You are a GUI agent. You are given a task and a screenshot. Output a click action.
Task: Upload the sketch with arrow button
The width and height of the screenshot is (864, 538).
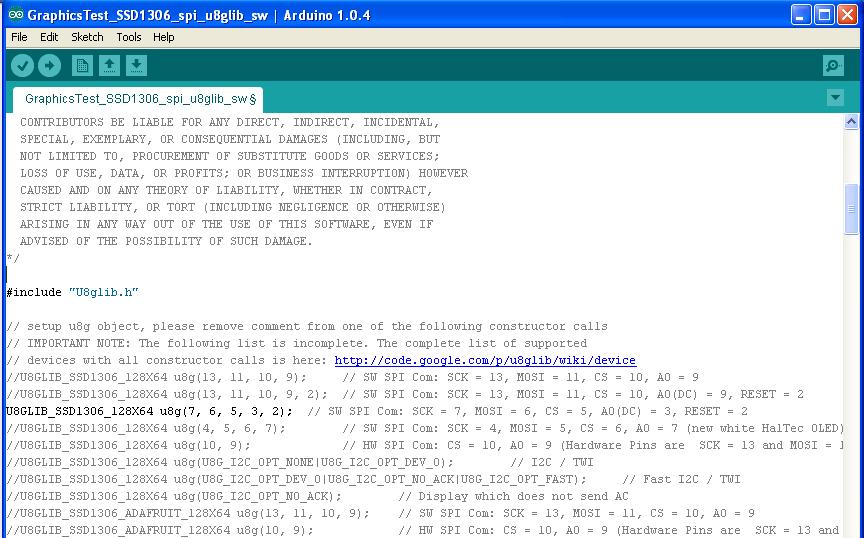click(50, 66)
